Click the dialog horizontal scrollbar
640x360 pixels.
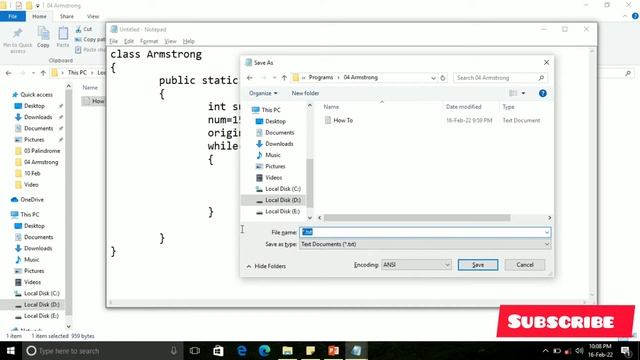click(x=416, y=218)
